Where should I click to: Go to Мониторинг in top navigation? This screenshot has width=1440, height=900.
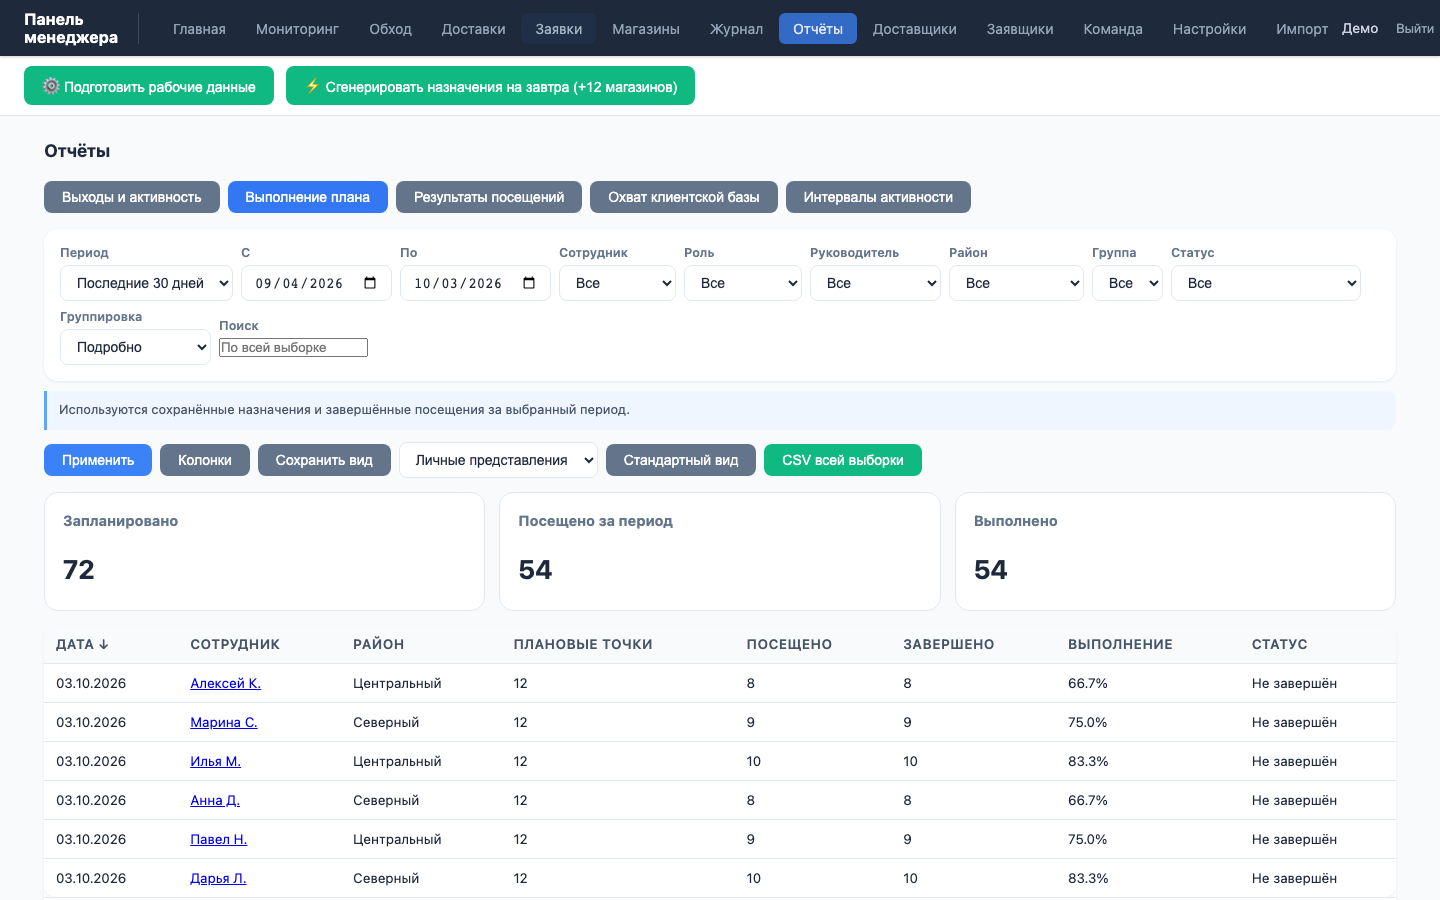point(297,29)
